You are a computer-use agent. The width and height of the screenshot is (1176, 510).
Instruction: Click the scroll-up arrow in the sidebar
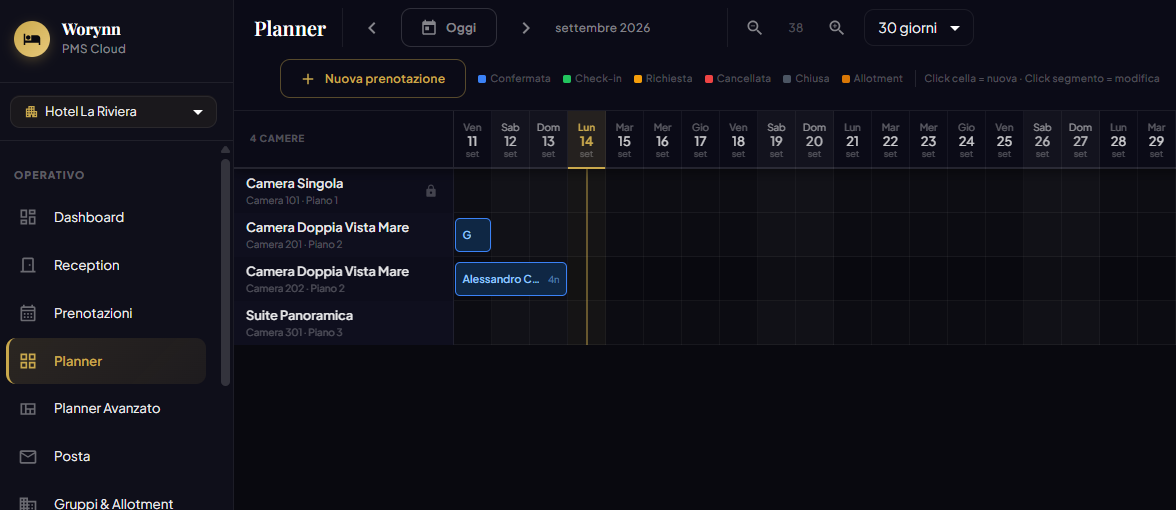tap(226, 149)
